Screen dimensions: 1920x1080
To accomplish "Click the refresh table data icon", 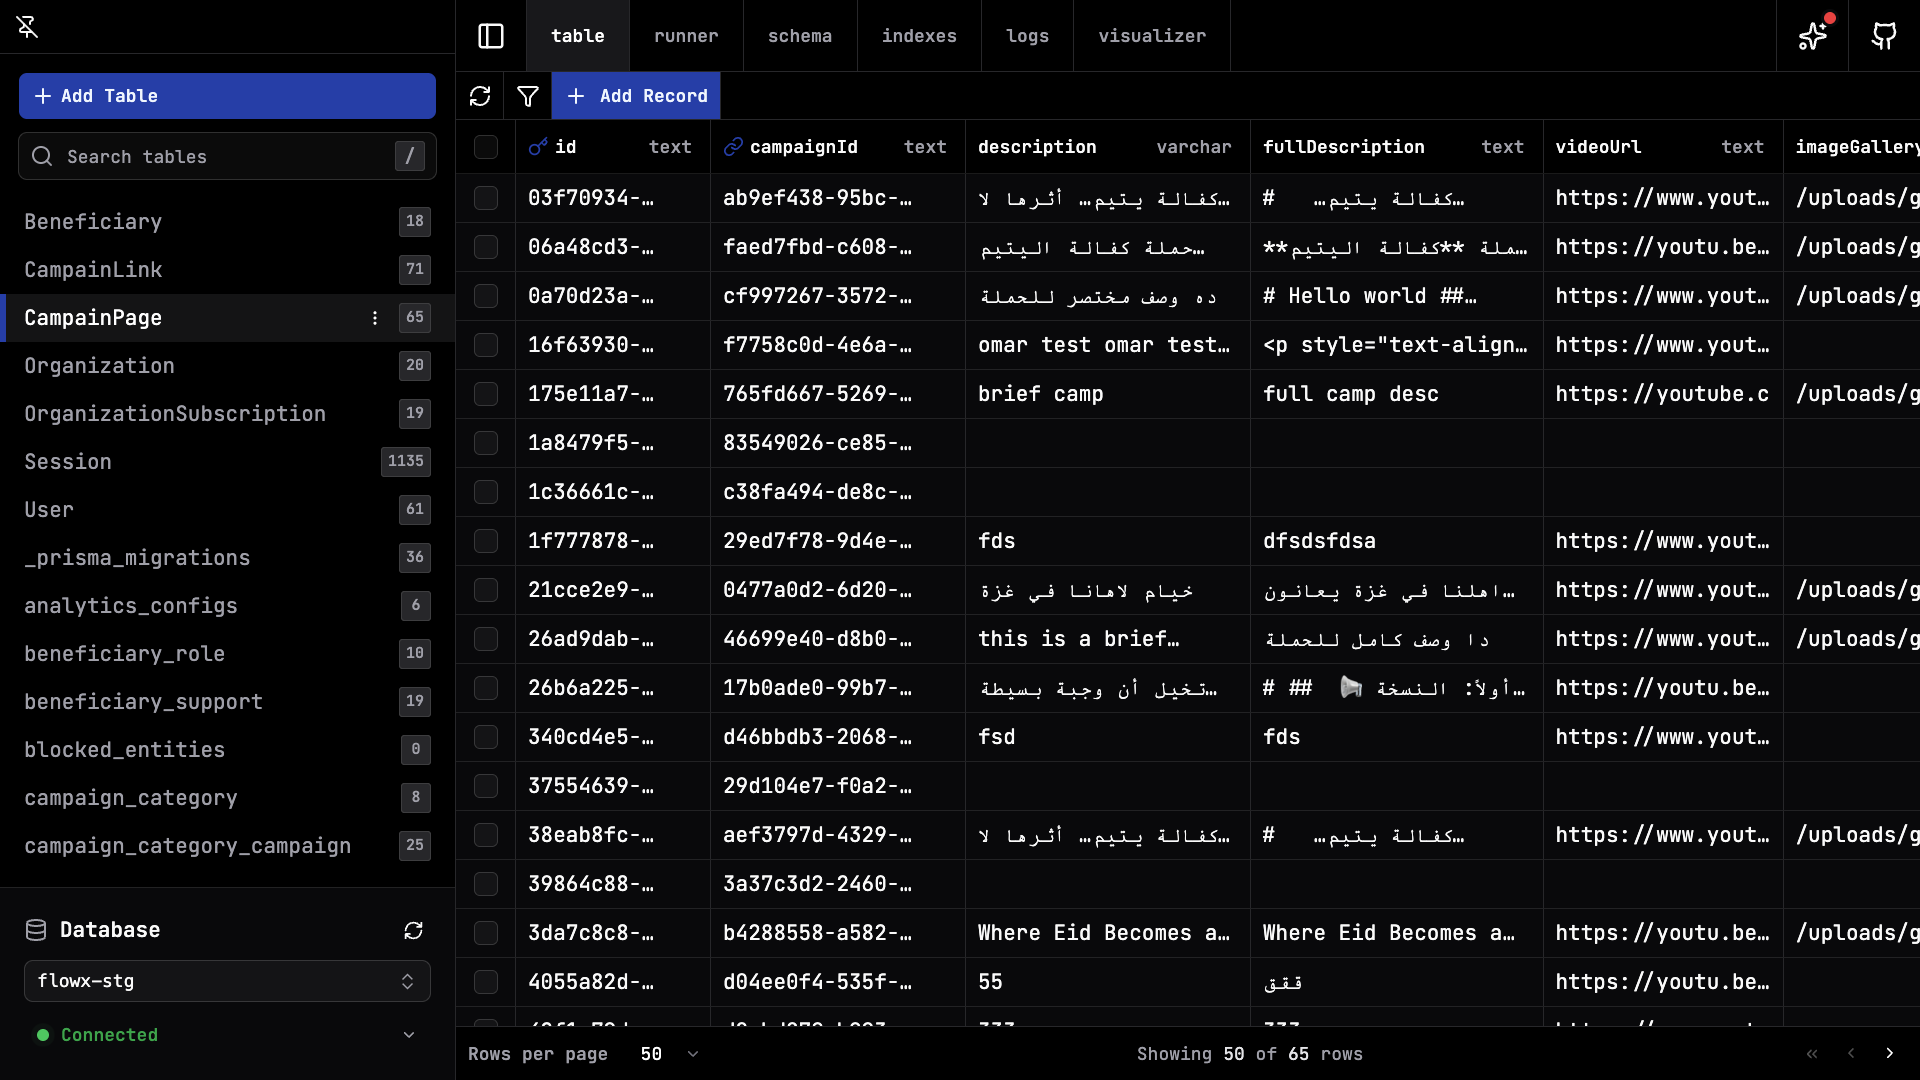I will [480, 96].
